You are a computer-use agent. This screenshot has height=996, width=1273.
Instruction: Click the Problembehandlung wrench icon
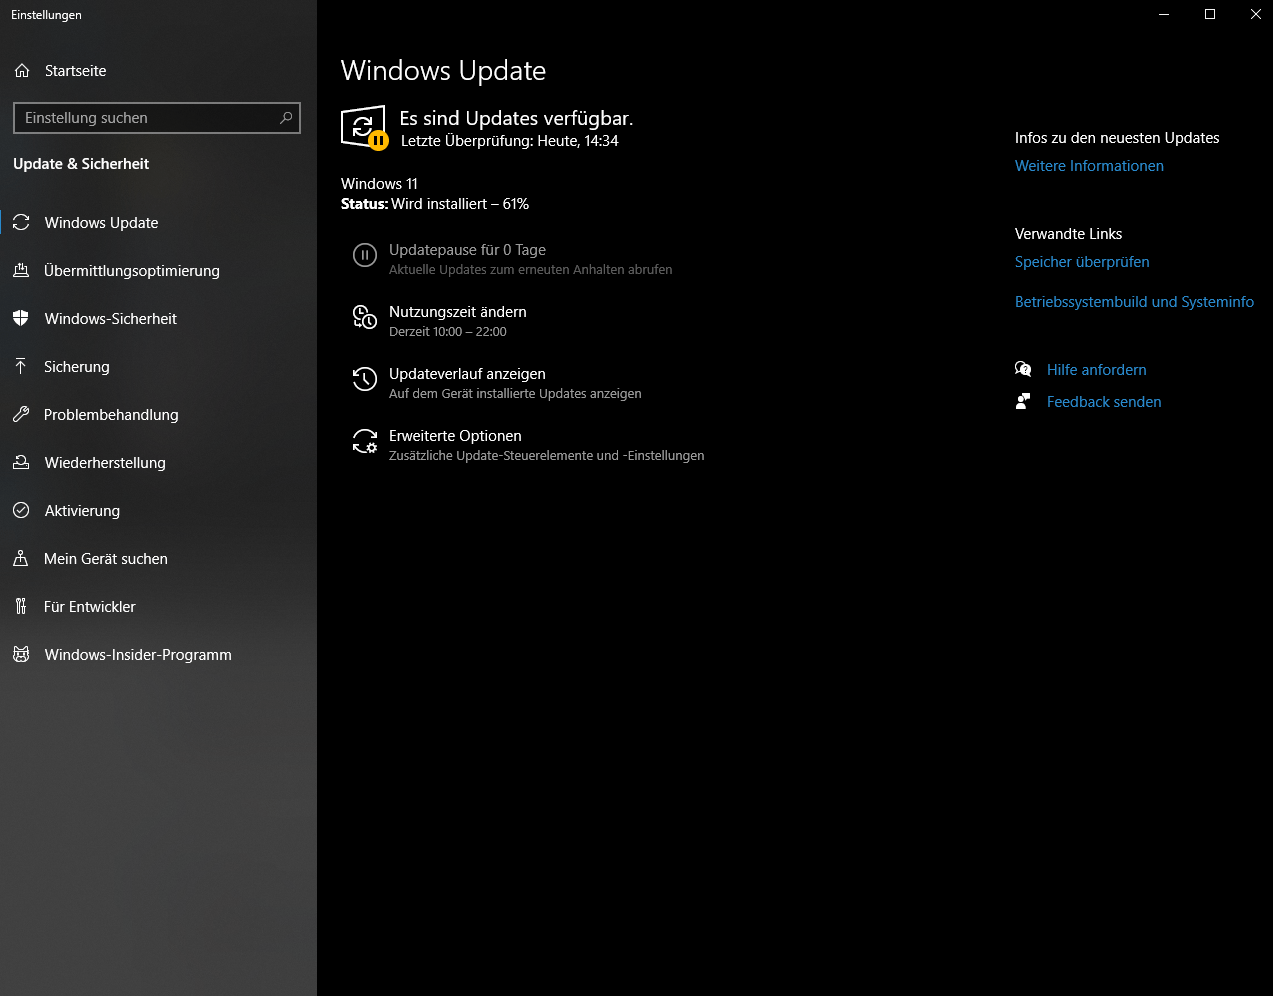pos(21,415)
